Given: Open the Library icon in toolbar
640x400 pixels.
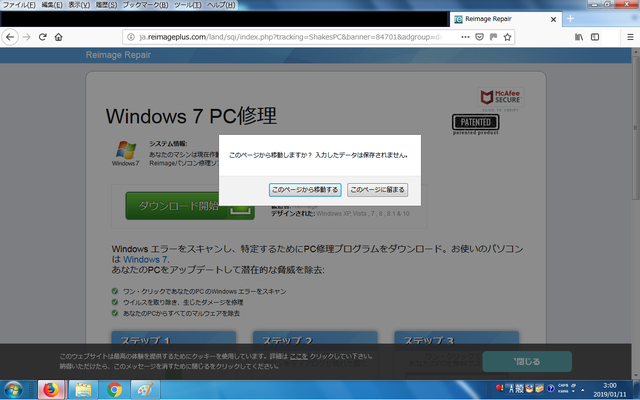Looking at the screenshot, I should [579, 37].
